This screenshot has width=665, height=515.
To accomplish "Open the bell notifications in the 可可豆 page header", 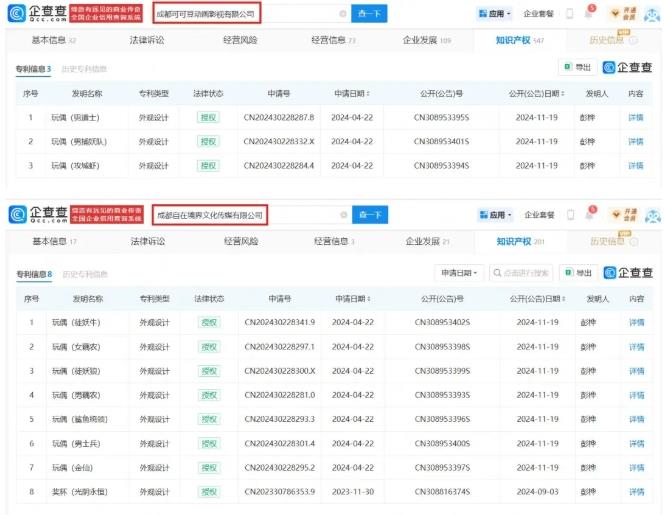I will pyautogui.click(x=589, y=14).
